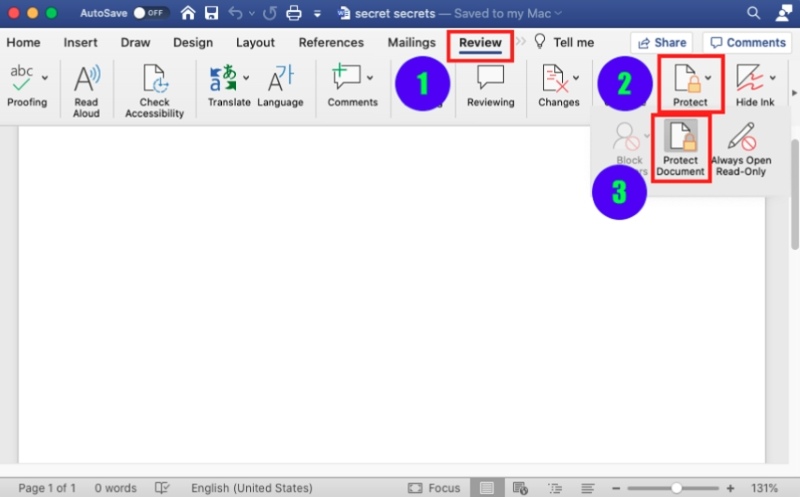The width and height of the screenshot is (800, 497).
Task: Click the Proofing abc checkmark icon
Action: (21, 79)
